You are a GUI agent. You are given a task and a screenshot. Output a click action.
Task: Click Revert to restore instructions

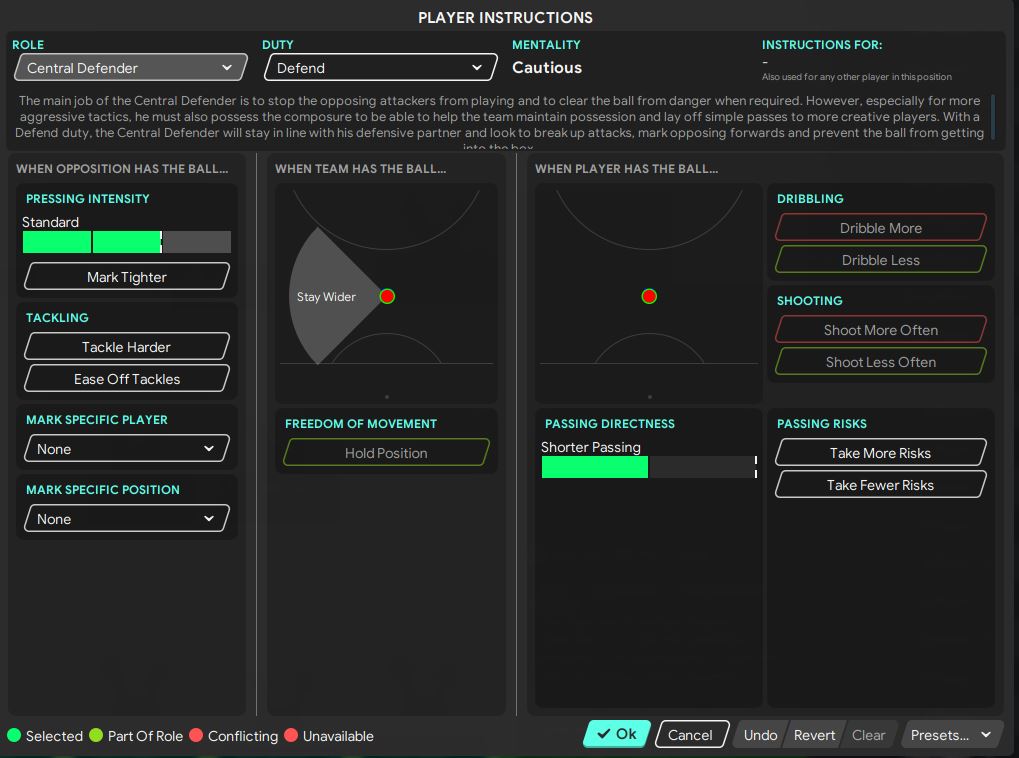coord(814,735)
